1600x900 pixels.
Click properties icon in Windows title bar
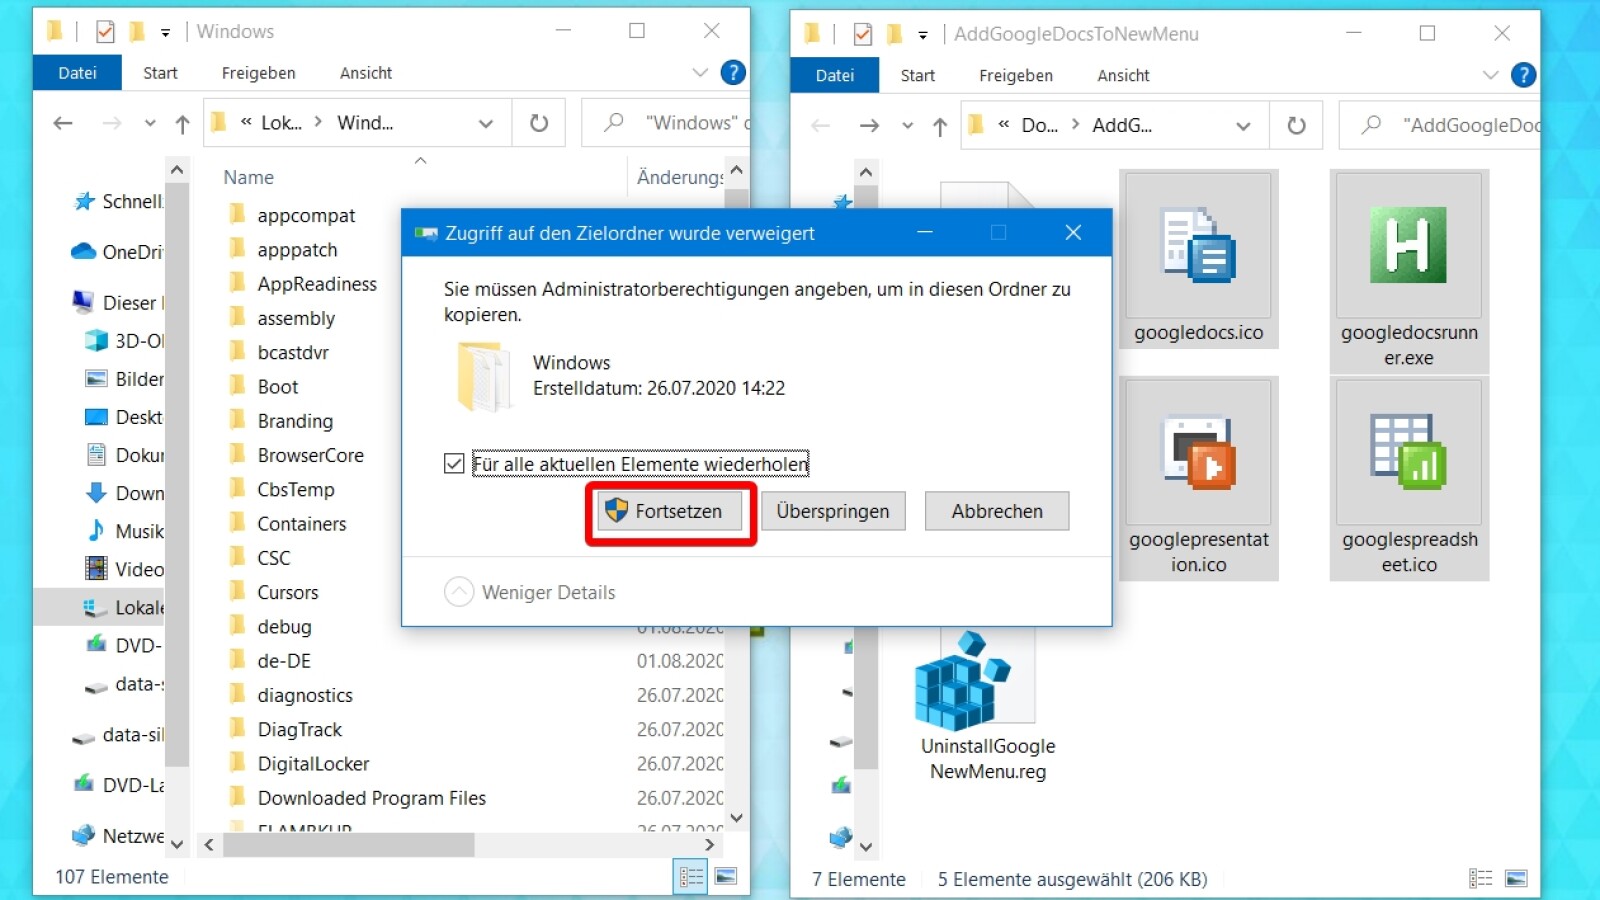point(105,32)
